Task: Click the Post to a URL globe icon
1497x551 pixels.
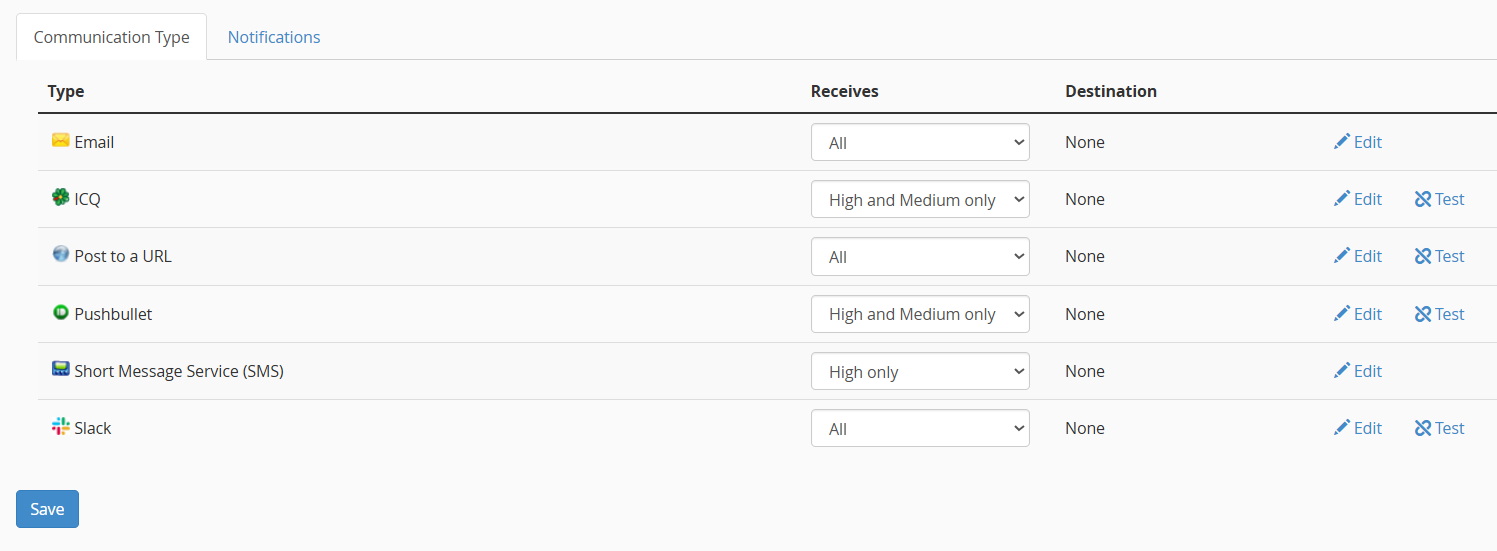Action: click(x=60, y=255)
